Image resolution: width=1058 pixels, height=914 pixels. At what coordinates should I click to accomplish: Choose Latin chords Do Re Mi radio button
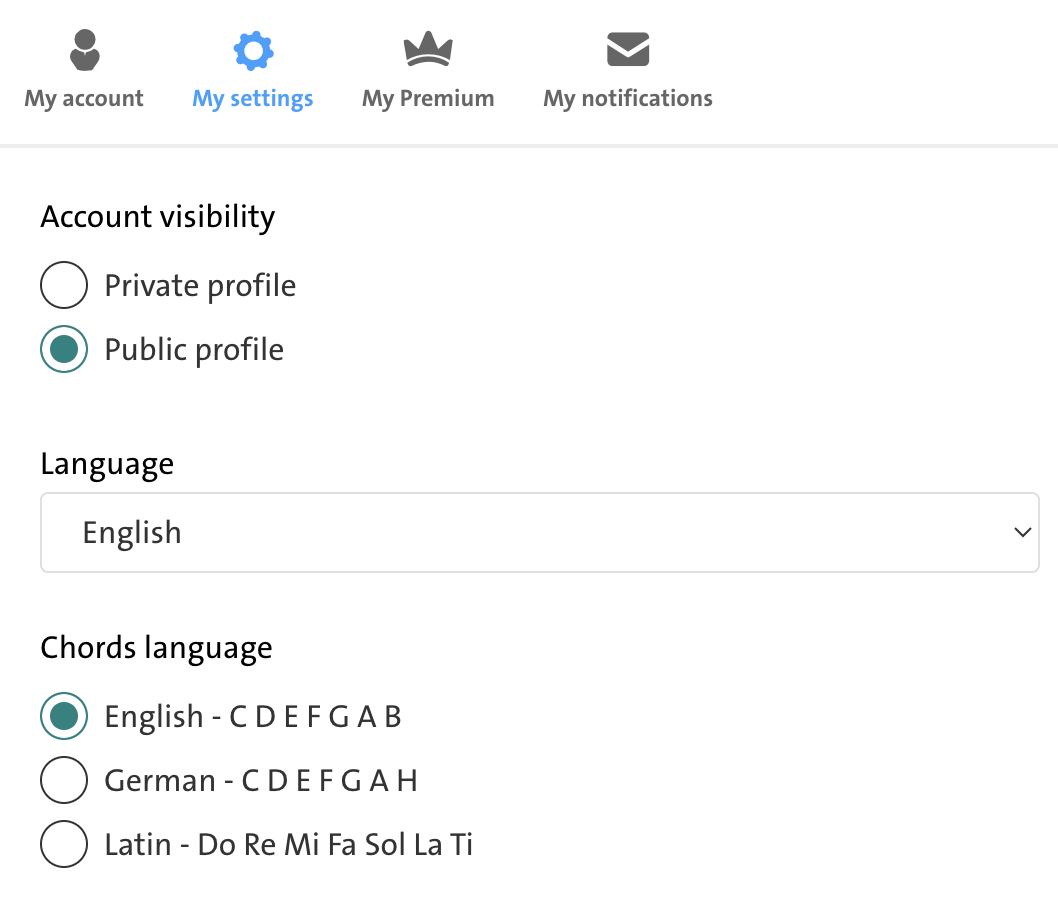pyautogui.click(x=64, y=844)
